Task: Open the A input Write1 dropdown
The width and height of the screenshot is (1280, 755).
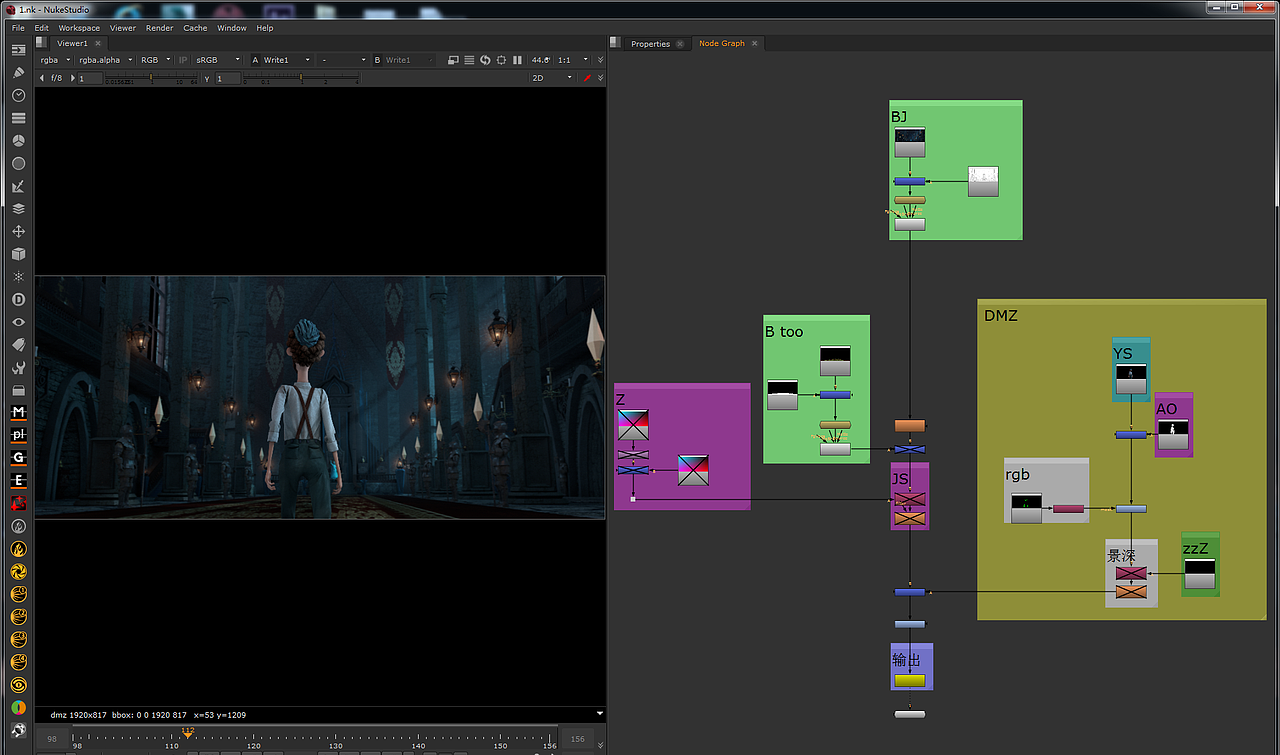Action: tap(287, 60)
